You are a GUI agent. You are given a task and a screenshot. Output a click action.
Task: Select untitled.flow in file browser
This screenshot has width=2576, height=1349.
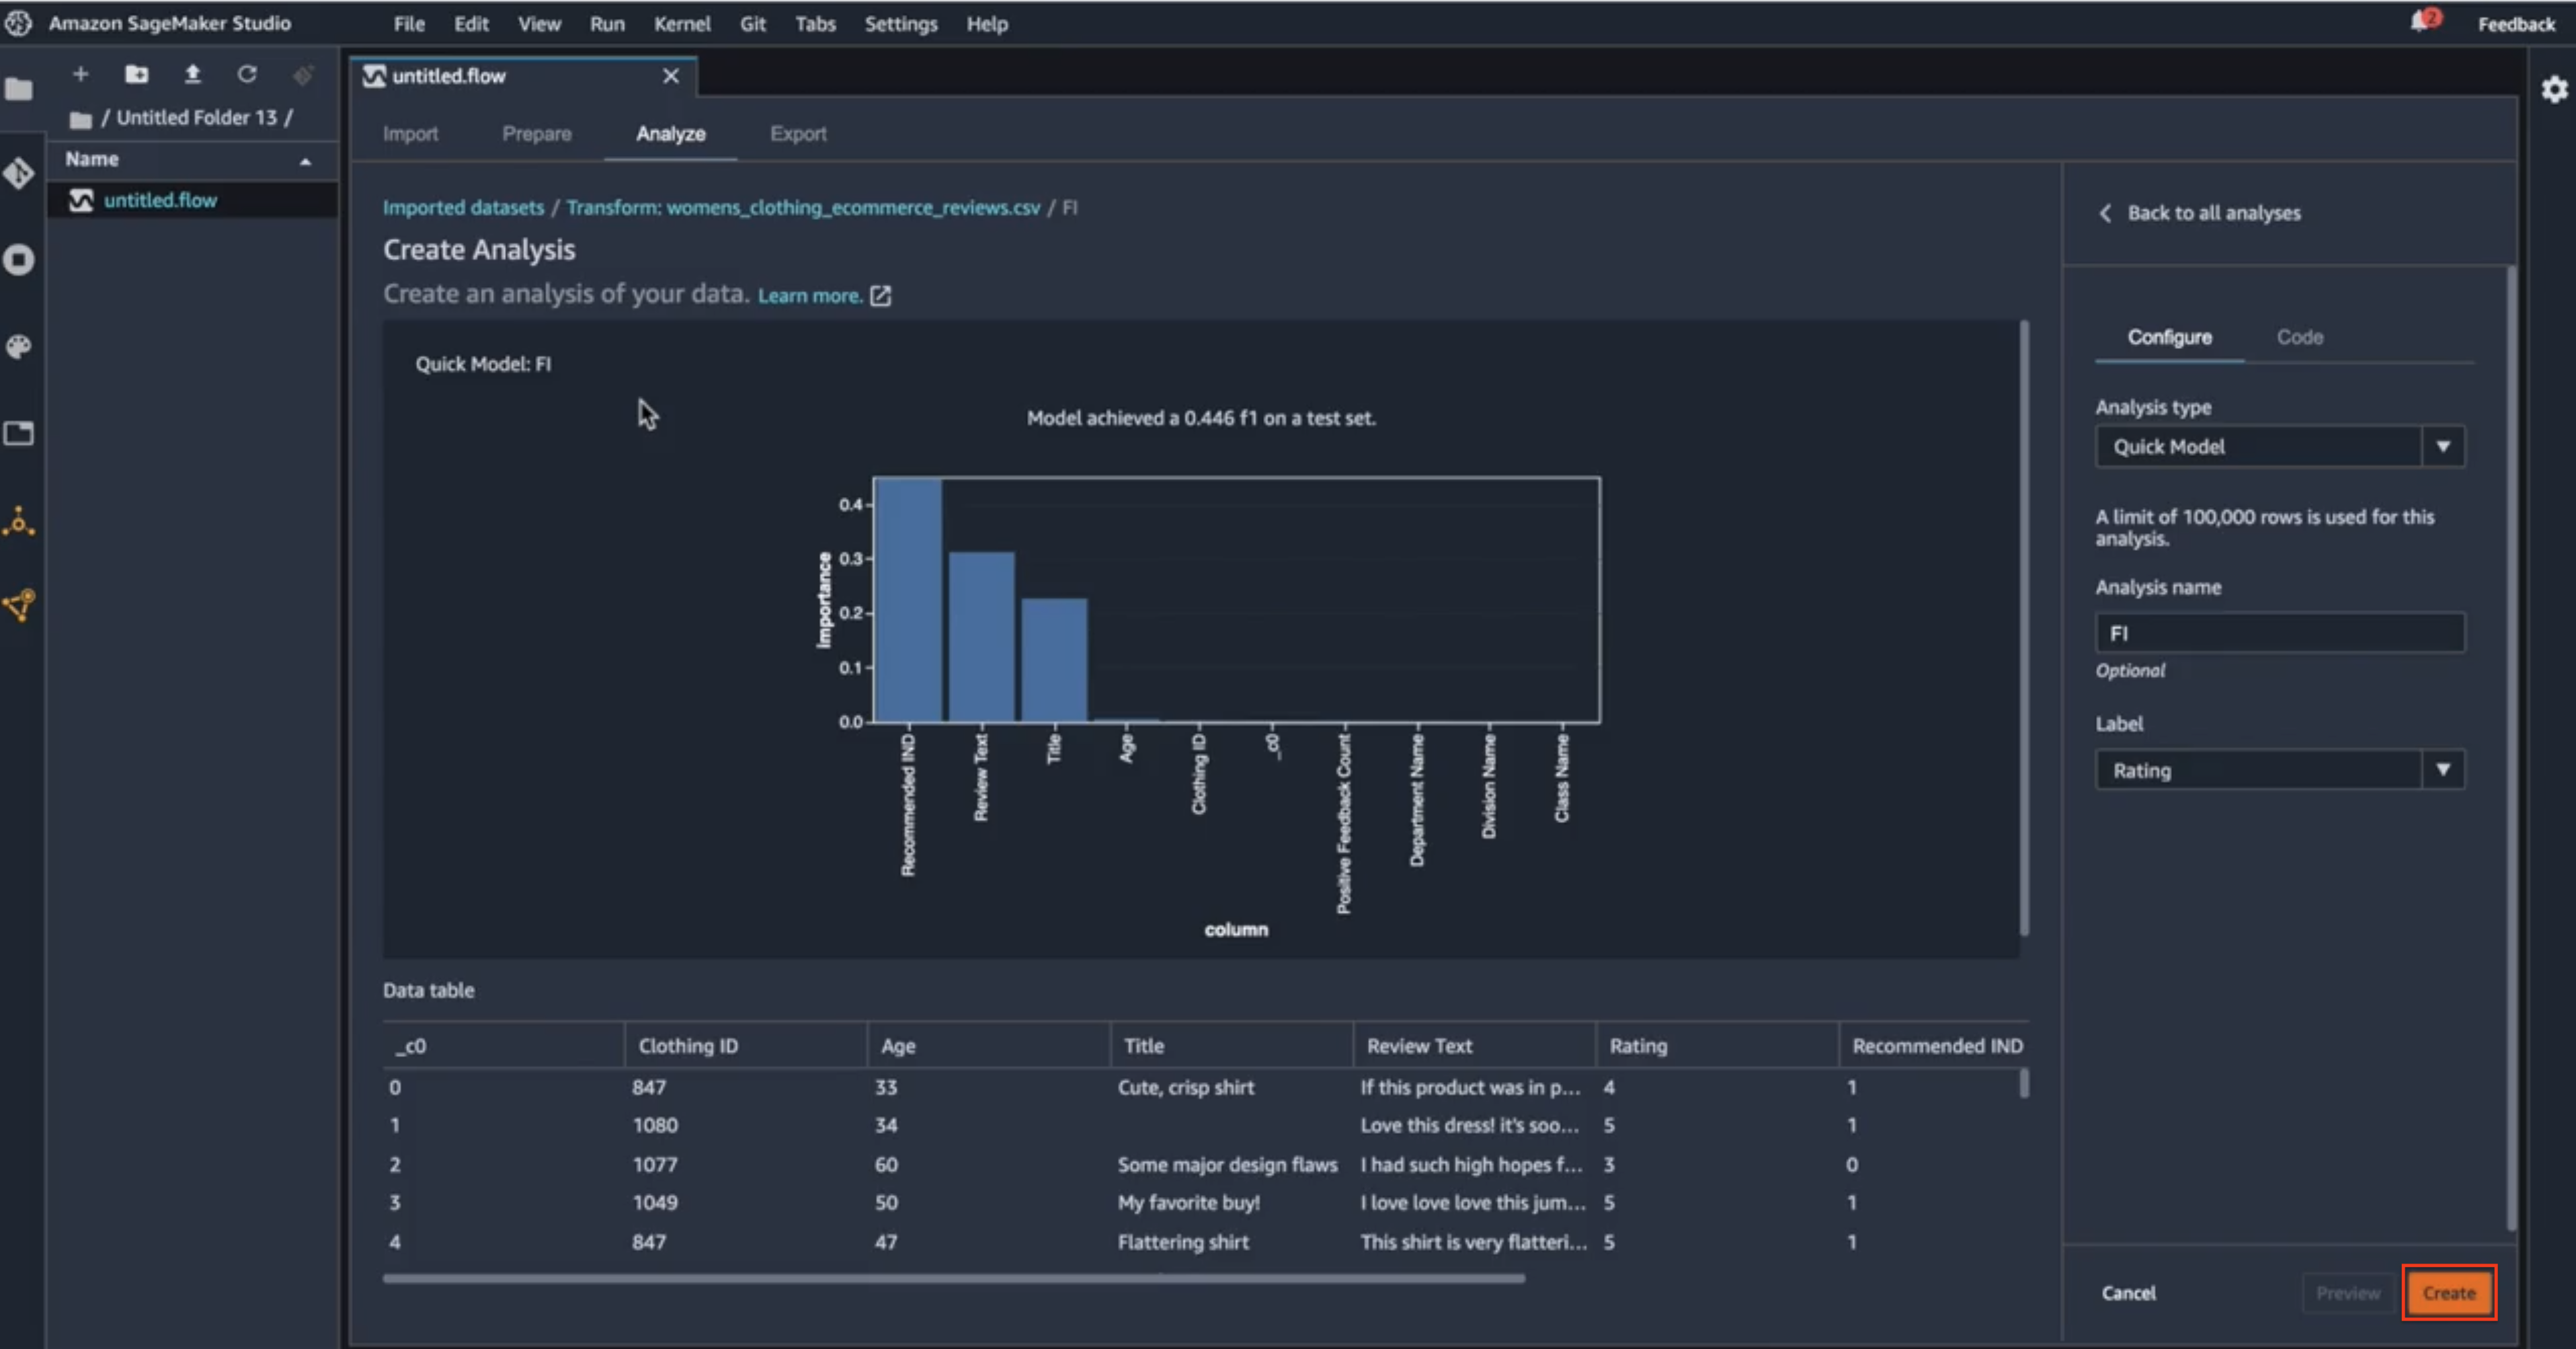(x=193, y=200)
